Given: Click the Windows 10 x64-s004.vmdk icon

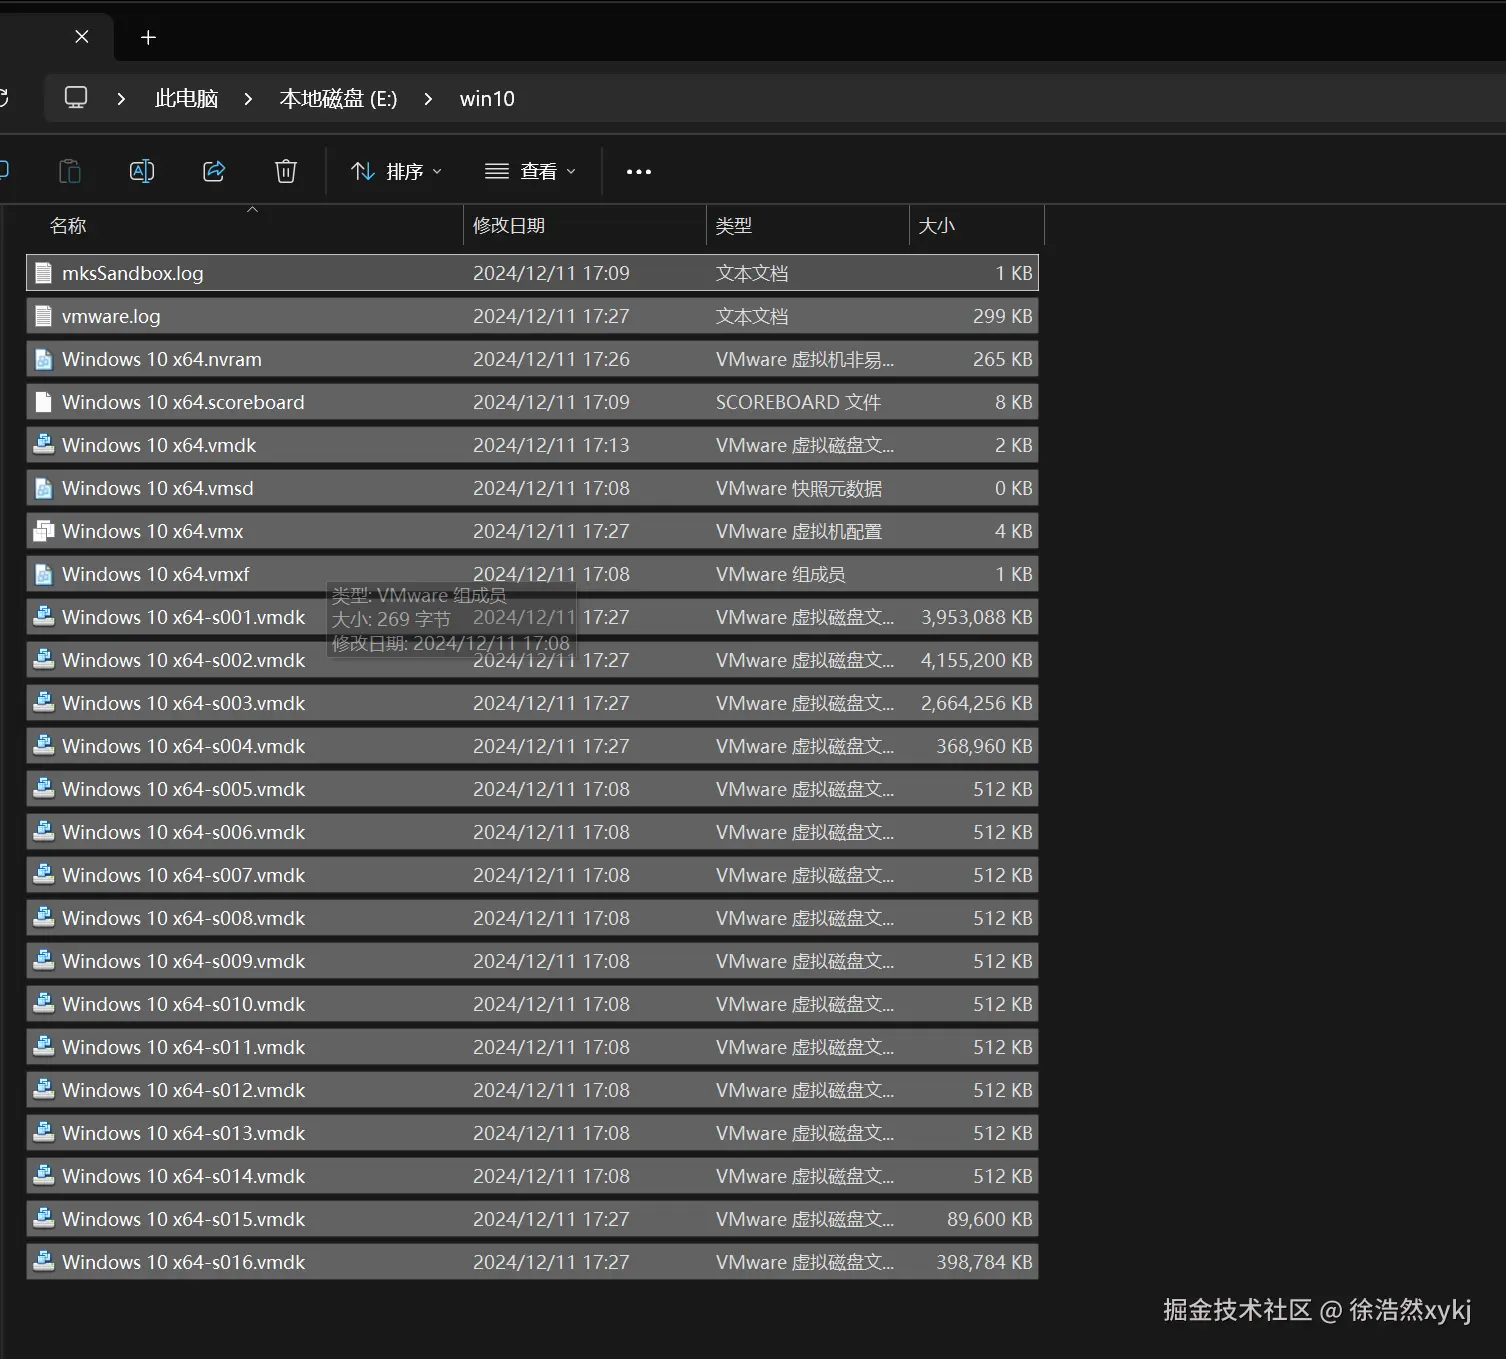Looking at the screenshot, I should (x=43, y=746).
